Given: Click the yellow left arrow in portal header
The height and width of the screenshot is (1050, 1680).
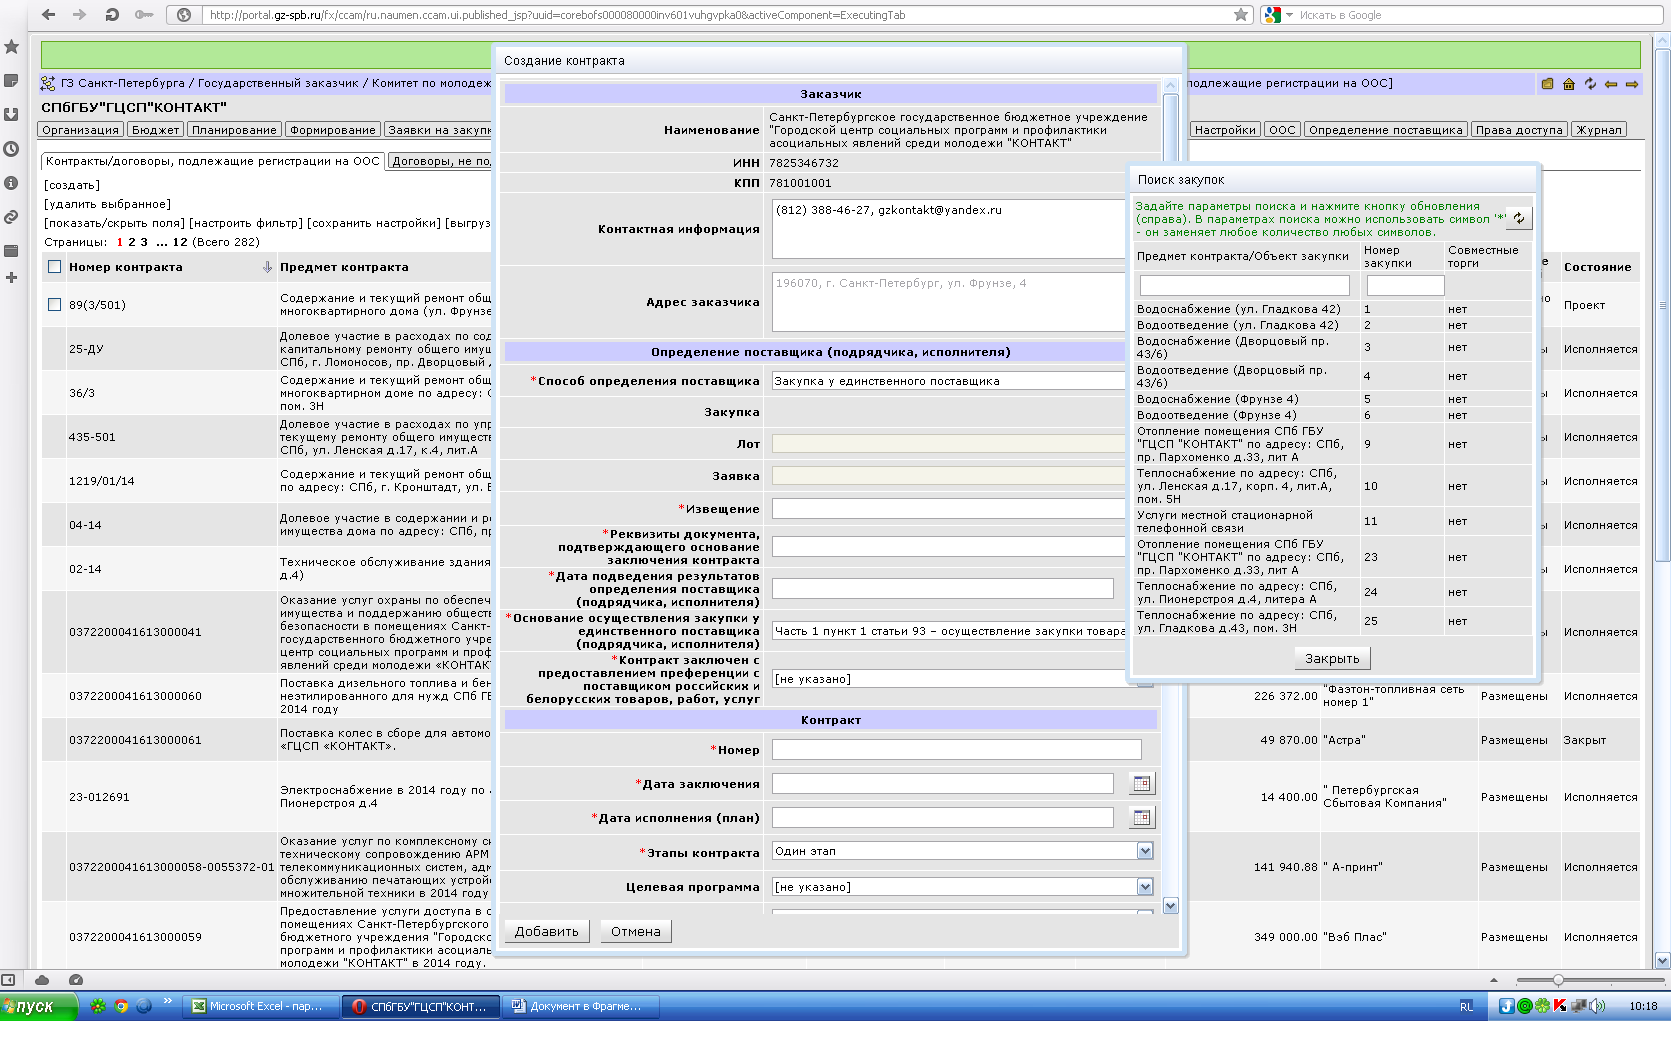Looking at the screenshot, I should click(x=1611, y=84).
